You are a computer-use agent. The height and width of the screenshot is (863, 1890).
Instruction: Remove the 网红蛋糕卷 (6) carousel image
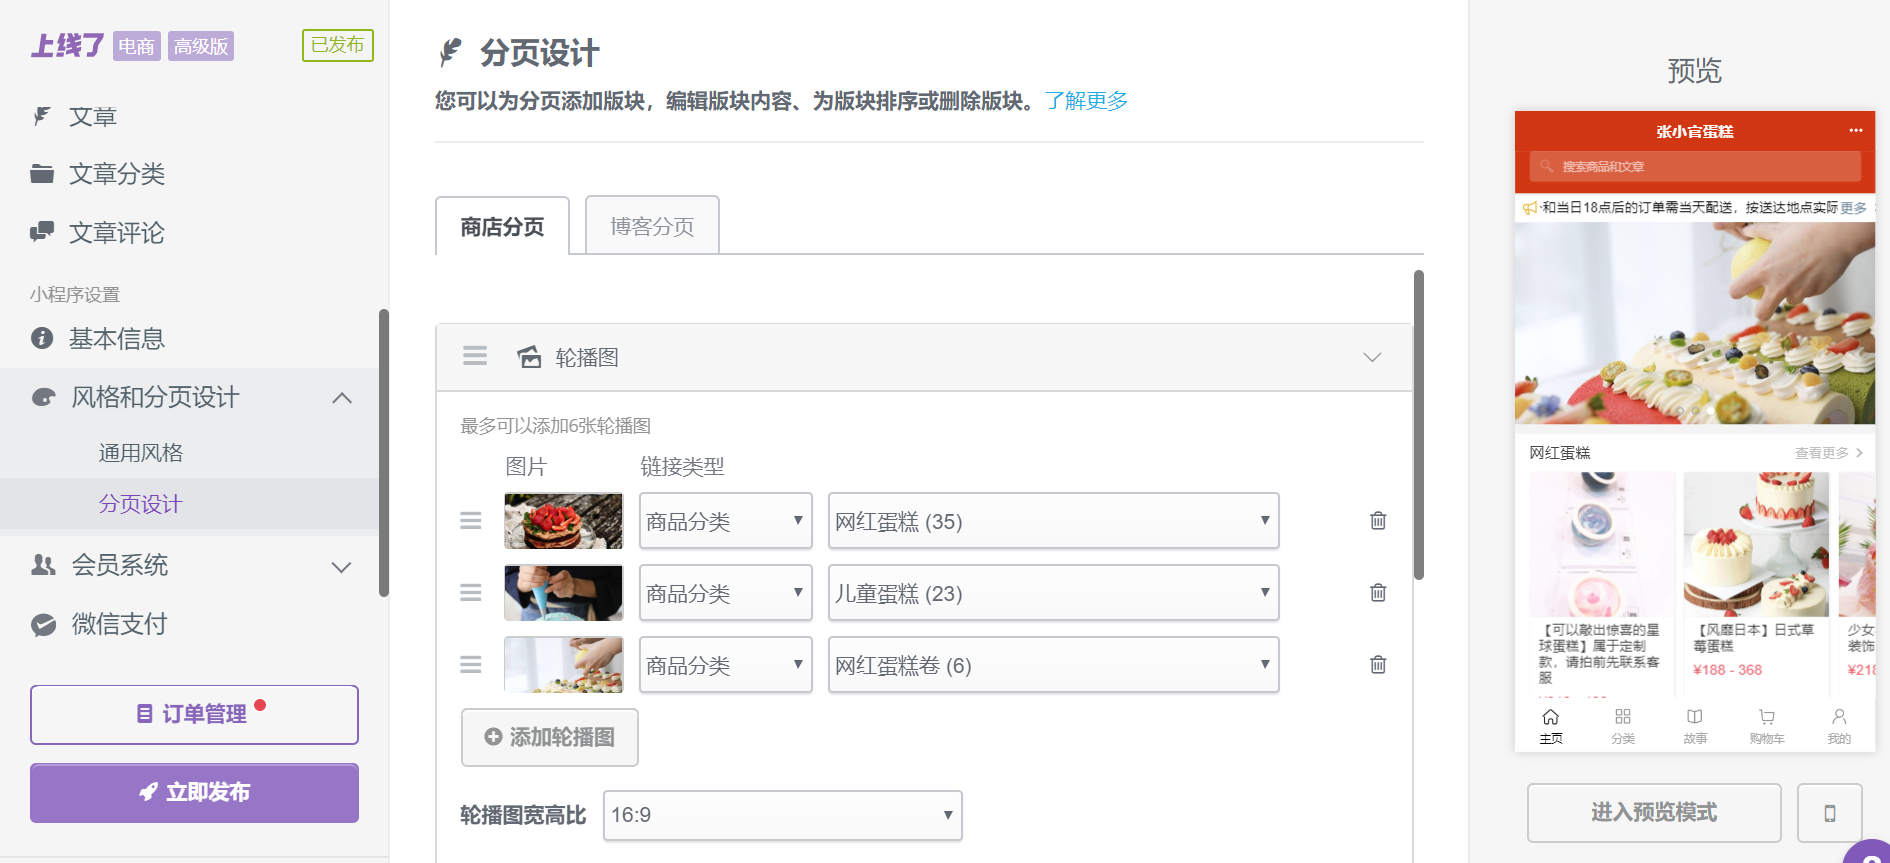(x=1378, y=665)
